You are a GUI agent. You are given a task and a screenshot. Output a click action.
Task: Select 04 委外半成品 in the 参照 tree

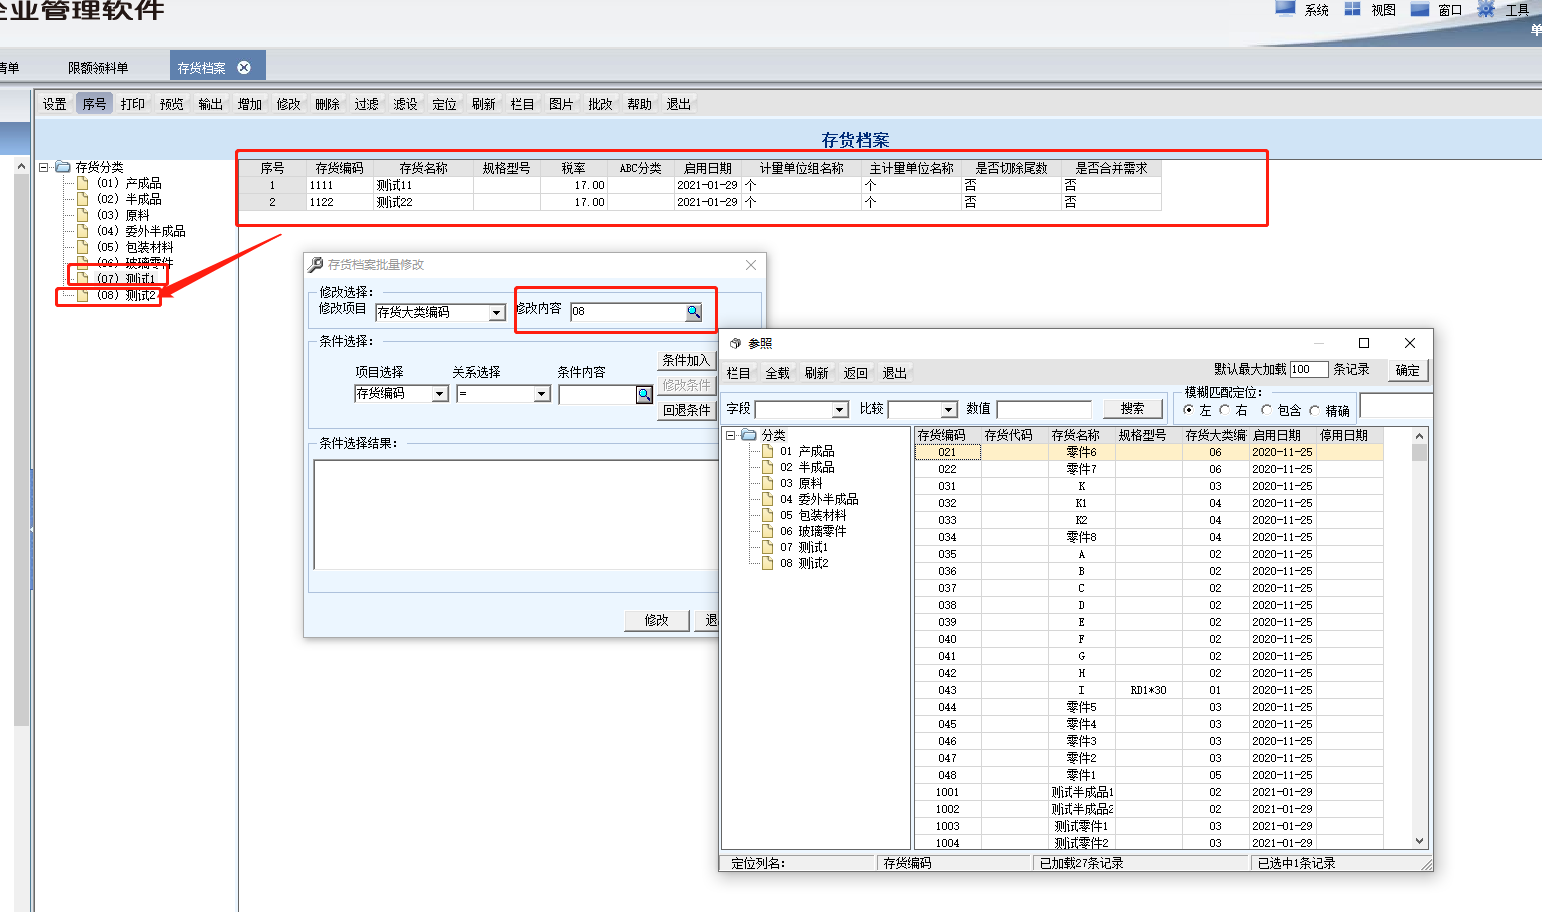point(819,499)
